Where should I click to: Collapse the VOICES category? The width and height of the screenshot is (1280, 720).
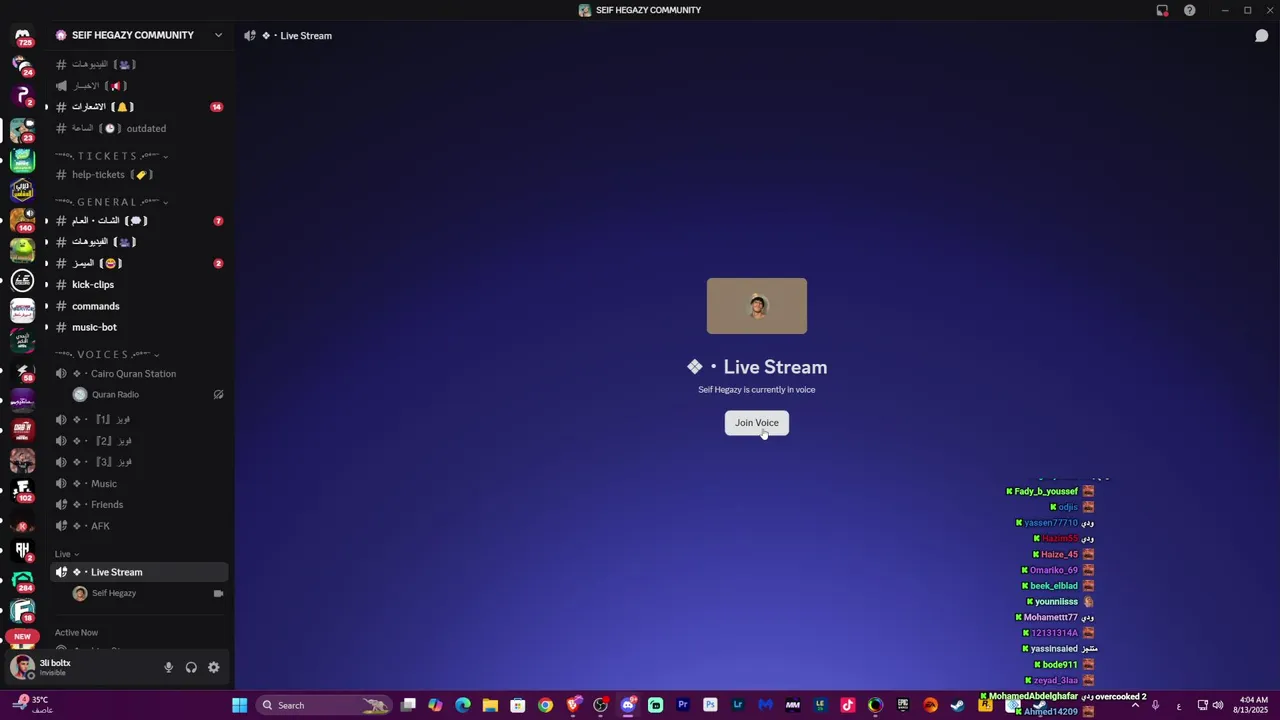point(107,354)
